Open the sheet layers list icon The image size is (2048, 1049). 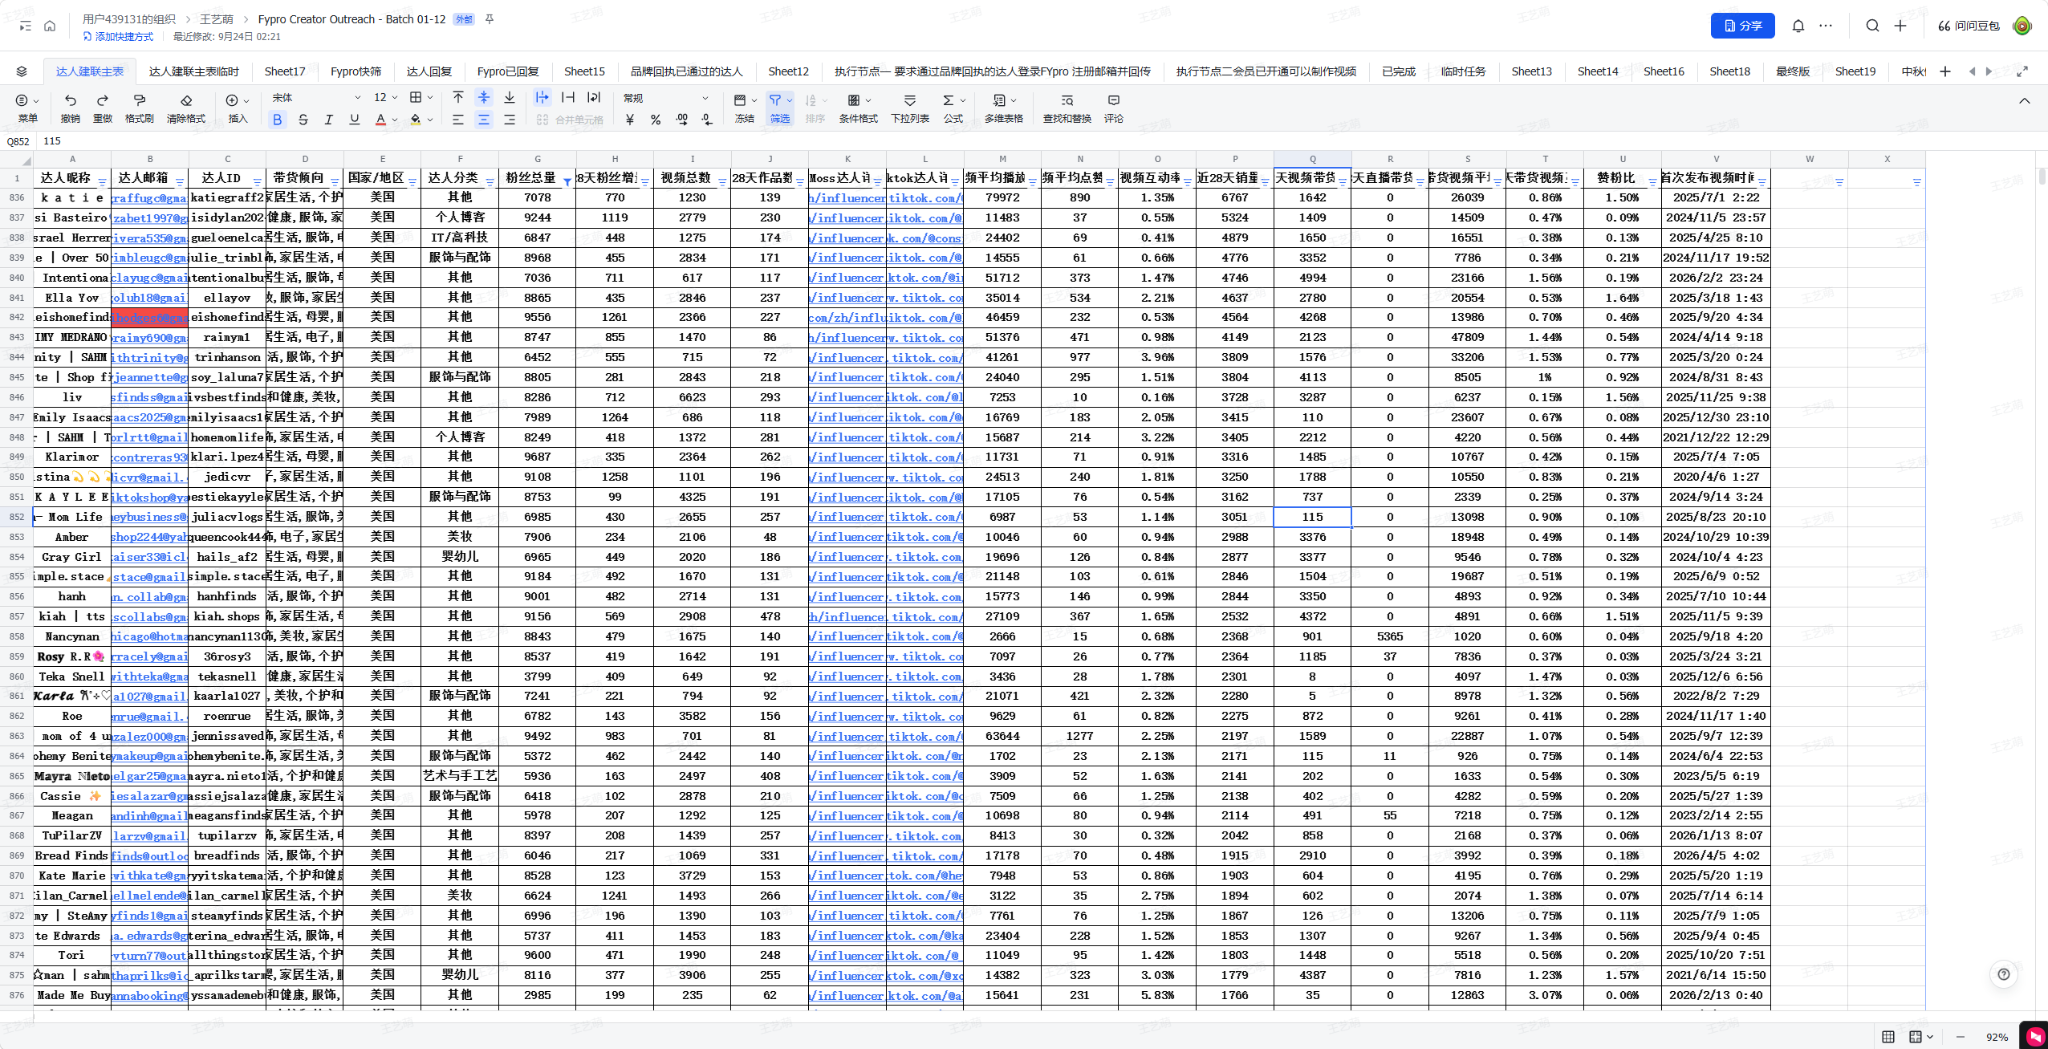21,71
